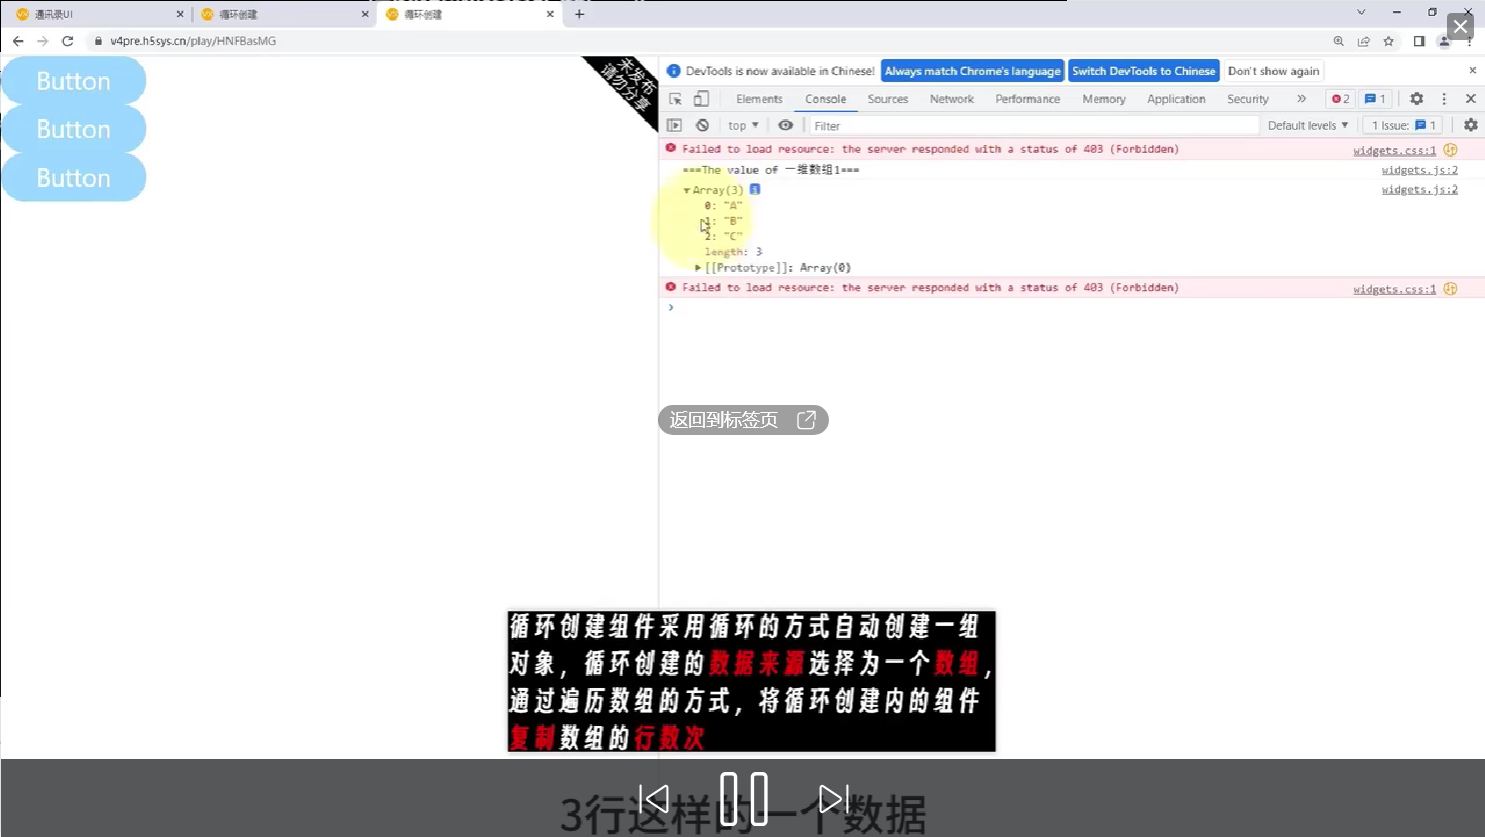
Task: Close the video overlay with X
Action: (x=1461, y=26)
